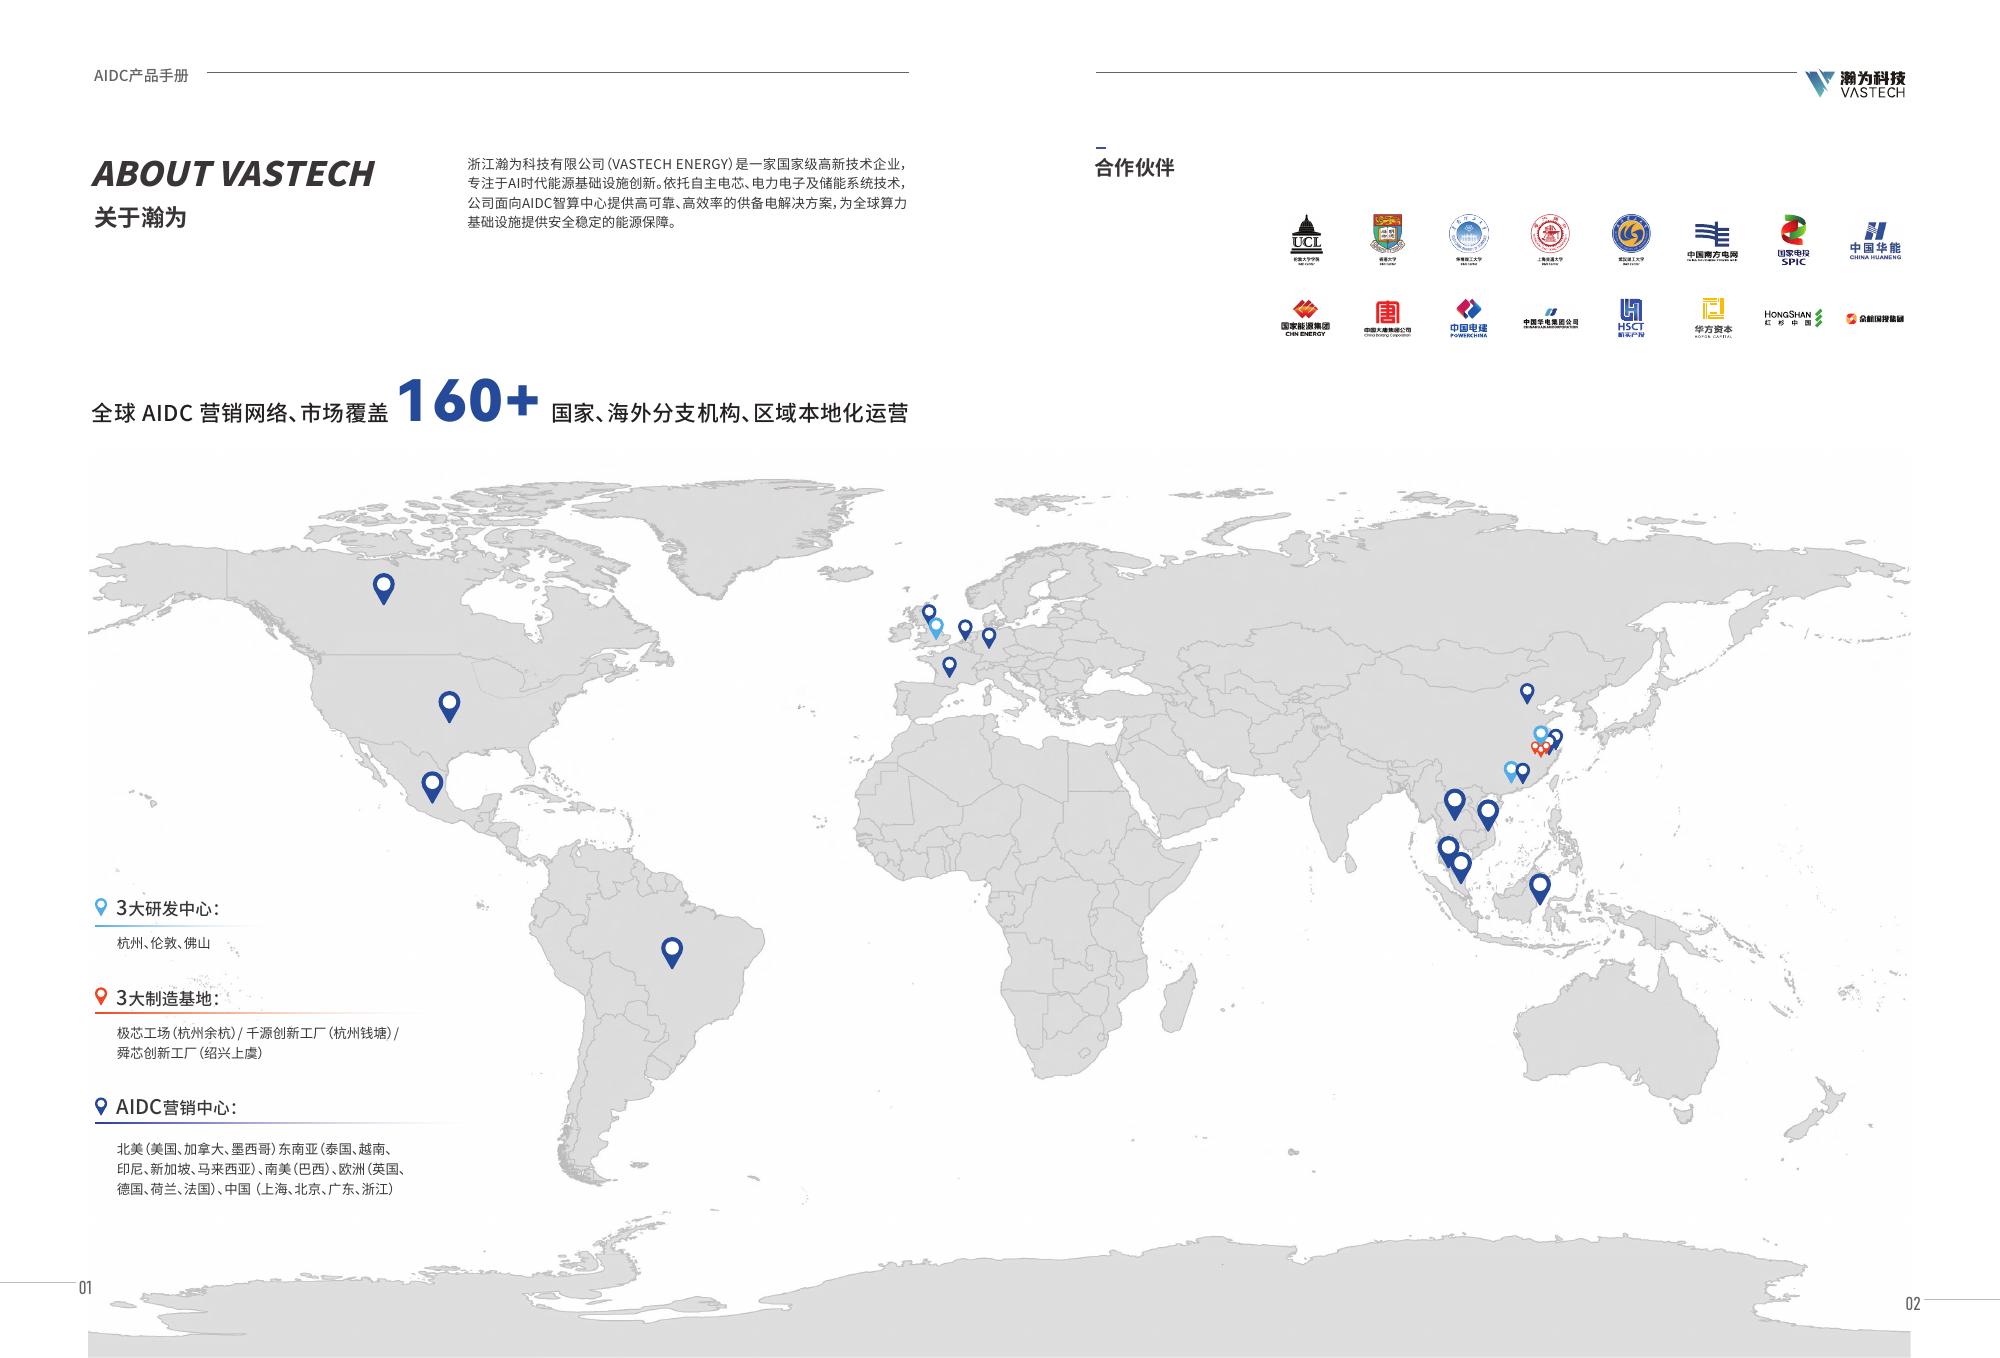Image resolution: width=2000 pixels, height=1358 pixels.
Task: Open the HongShan partner logo
Action: click(1793, 318)
